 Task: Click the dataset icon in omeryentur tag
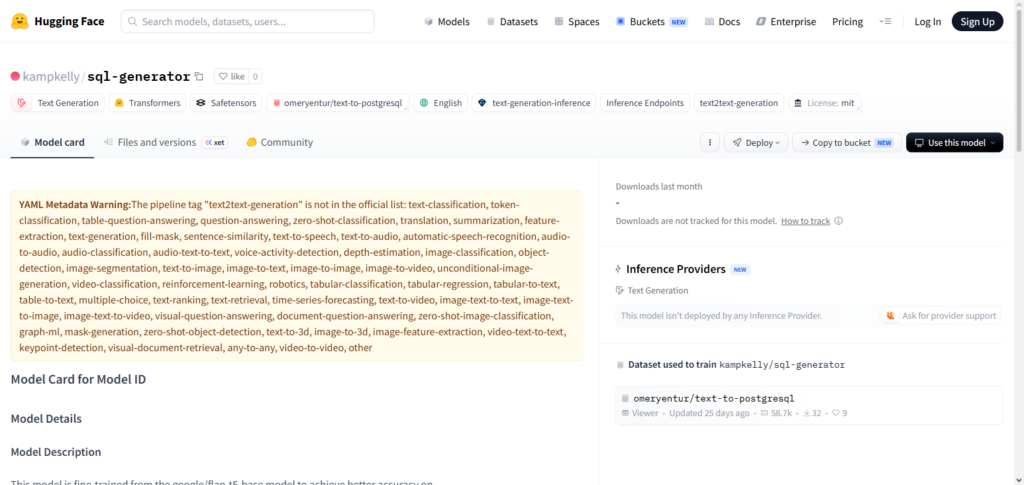click(x=277, y=103)
